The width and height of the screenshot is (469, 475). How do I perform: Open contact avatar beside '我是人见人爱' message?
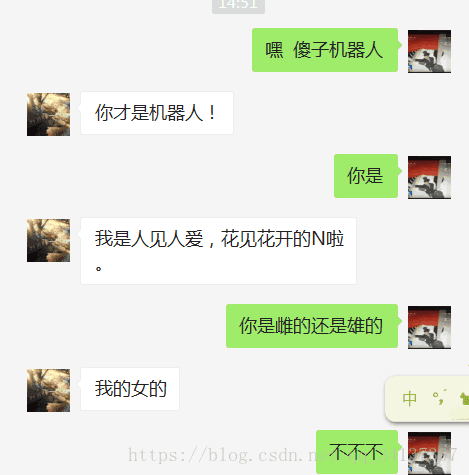48,240
